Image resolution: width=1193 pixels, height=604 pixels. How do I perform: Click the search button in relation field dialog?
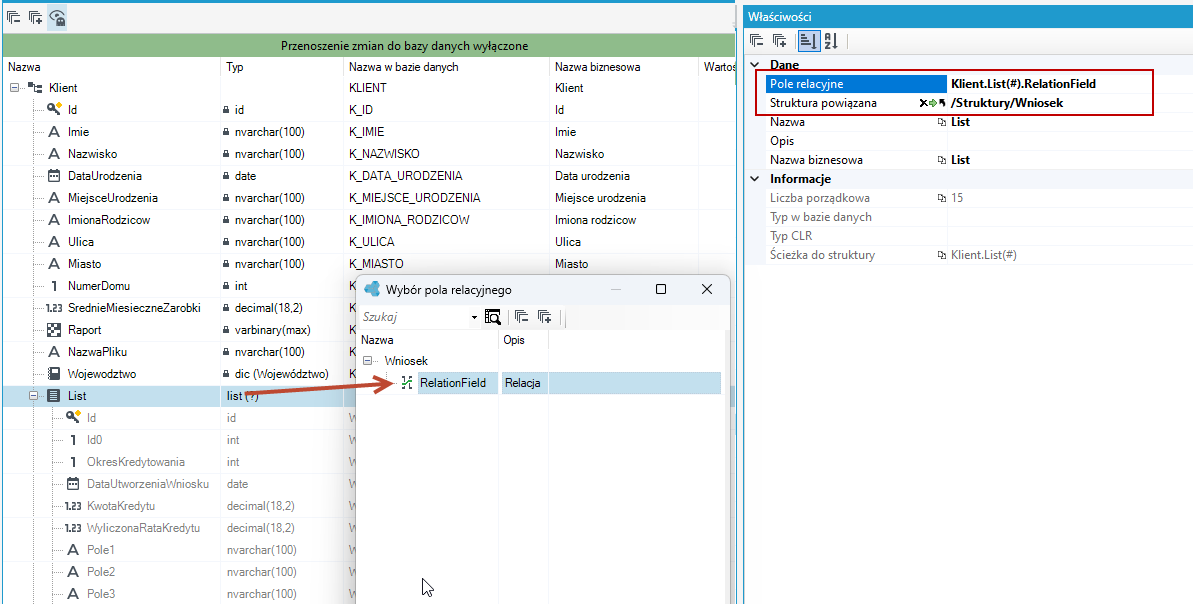pyautogui.click(x=493, y=316)
